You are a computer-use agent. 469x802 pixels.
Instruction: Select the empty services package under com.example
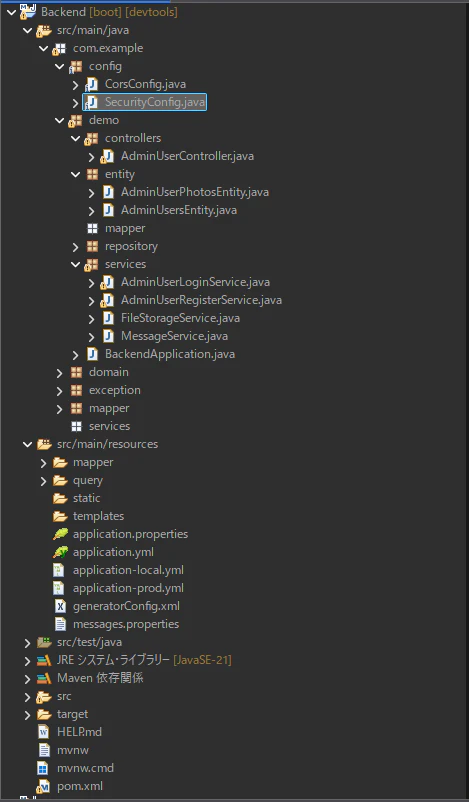[x=109, y=426]
